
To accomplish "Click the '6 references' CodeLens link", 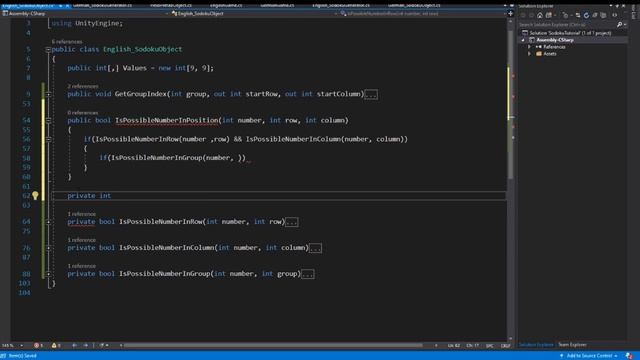I will (x=67, y=42).
